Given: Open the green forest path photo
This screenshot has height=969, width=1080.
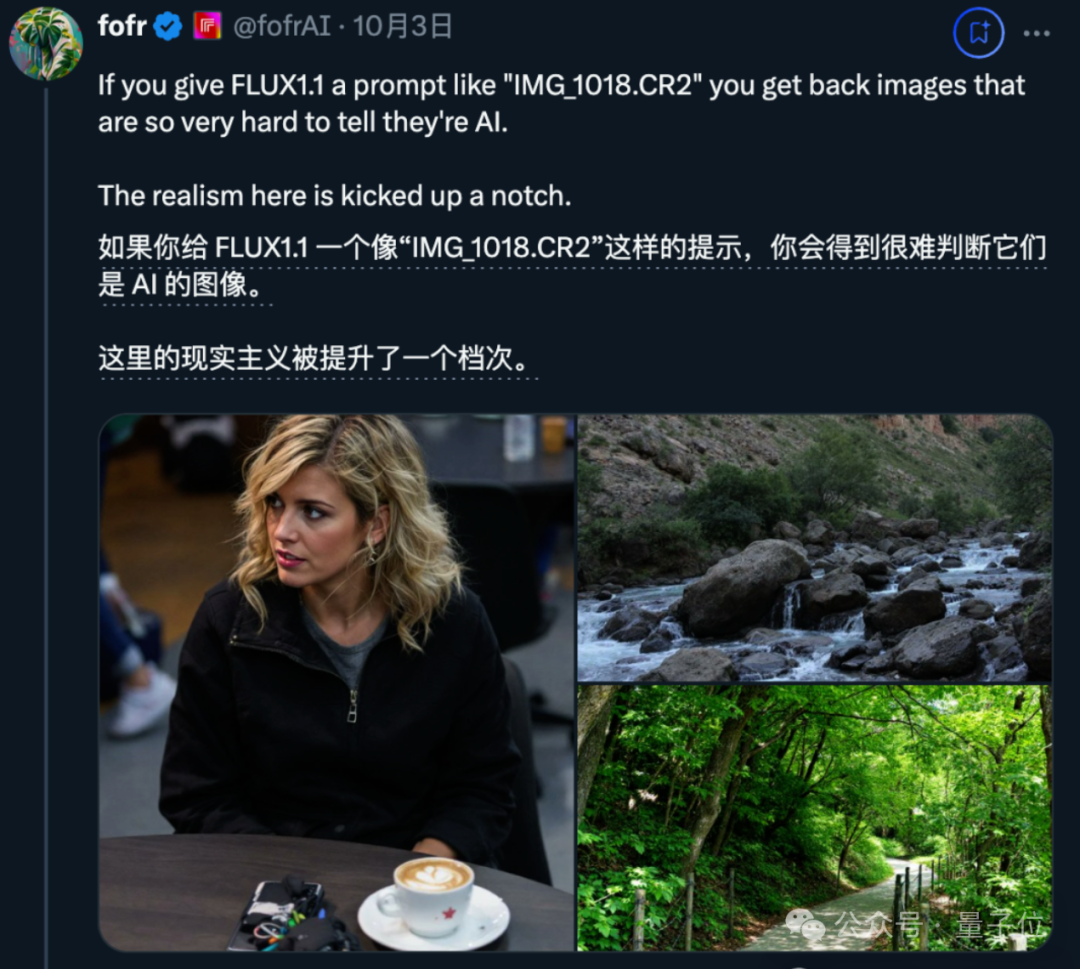Looking at the screenshot, I should pos(815,818).
